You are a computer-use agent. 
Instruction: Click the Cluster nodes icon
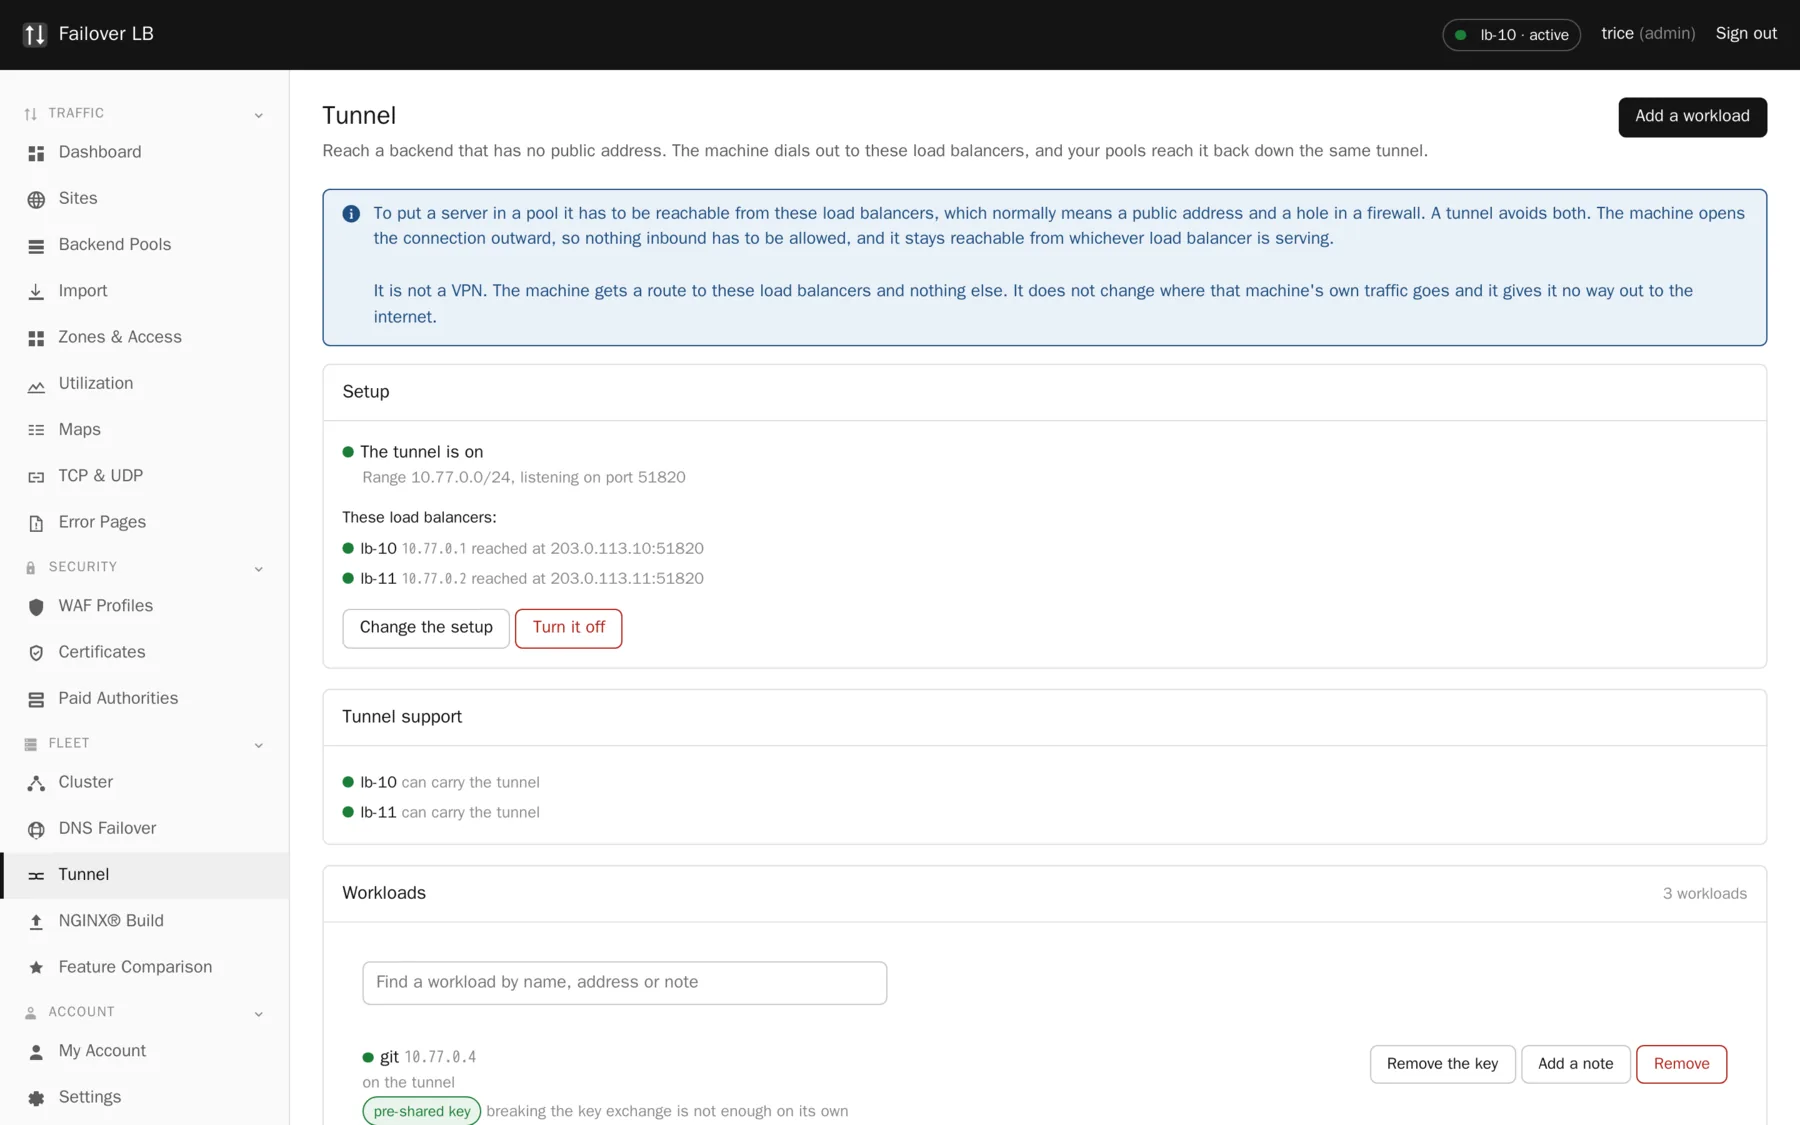36,783
